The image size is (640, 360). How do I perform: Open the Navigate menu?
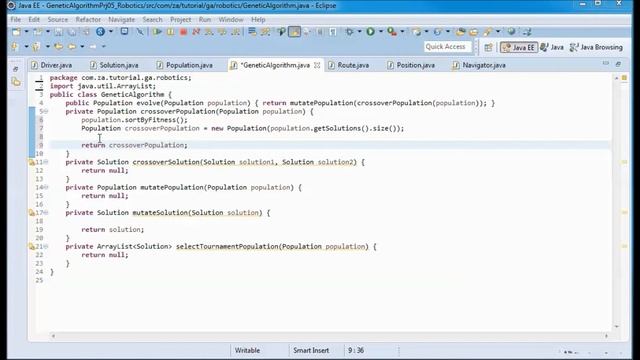(121, 20)
